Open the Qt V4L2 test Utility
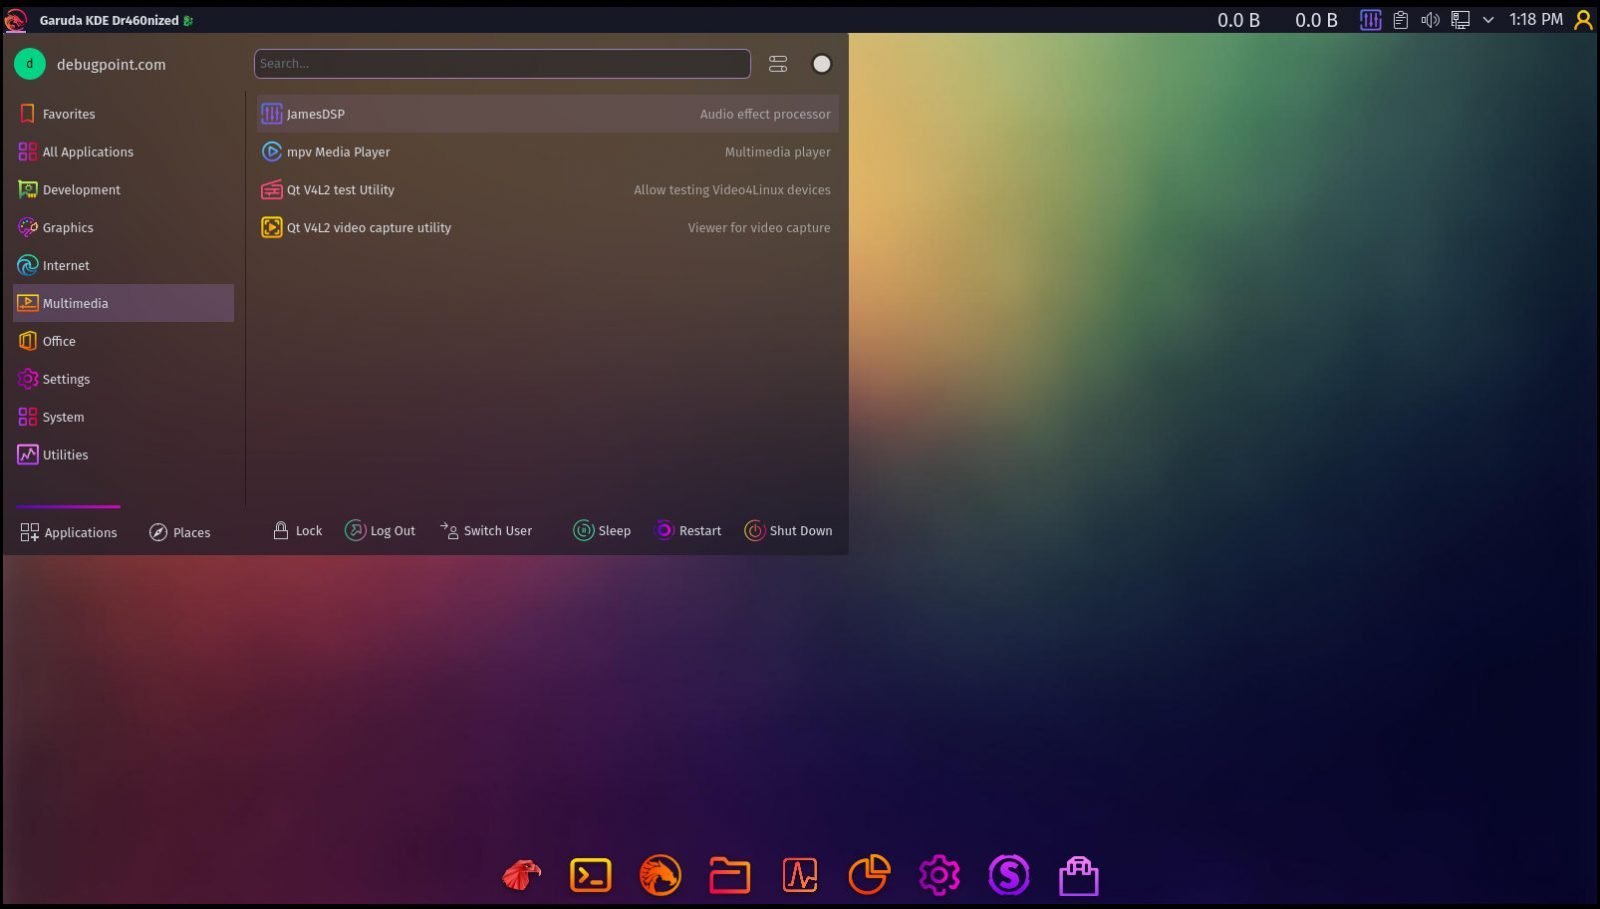The image size is (1600, 909). [x=340, y=189]
